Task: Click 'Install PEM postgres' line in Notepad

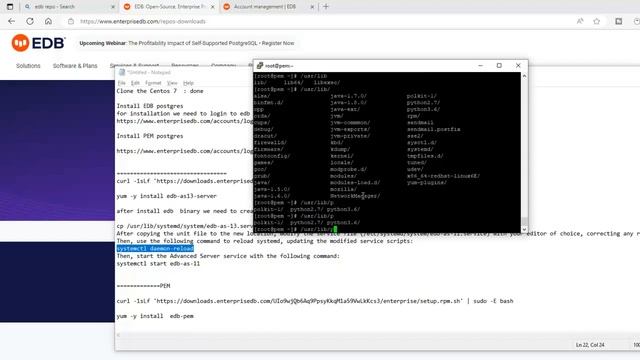Action: click(150, 136)
